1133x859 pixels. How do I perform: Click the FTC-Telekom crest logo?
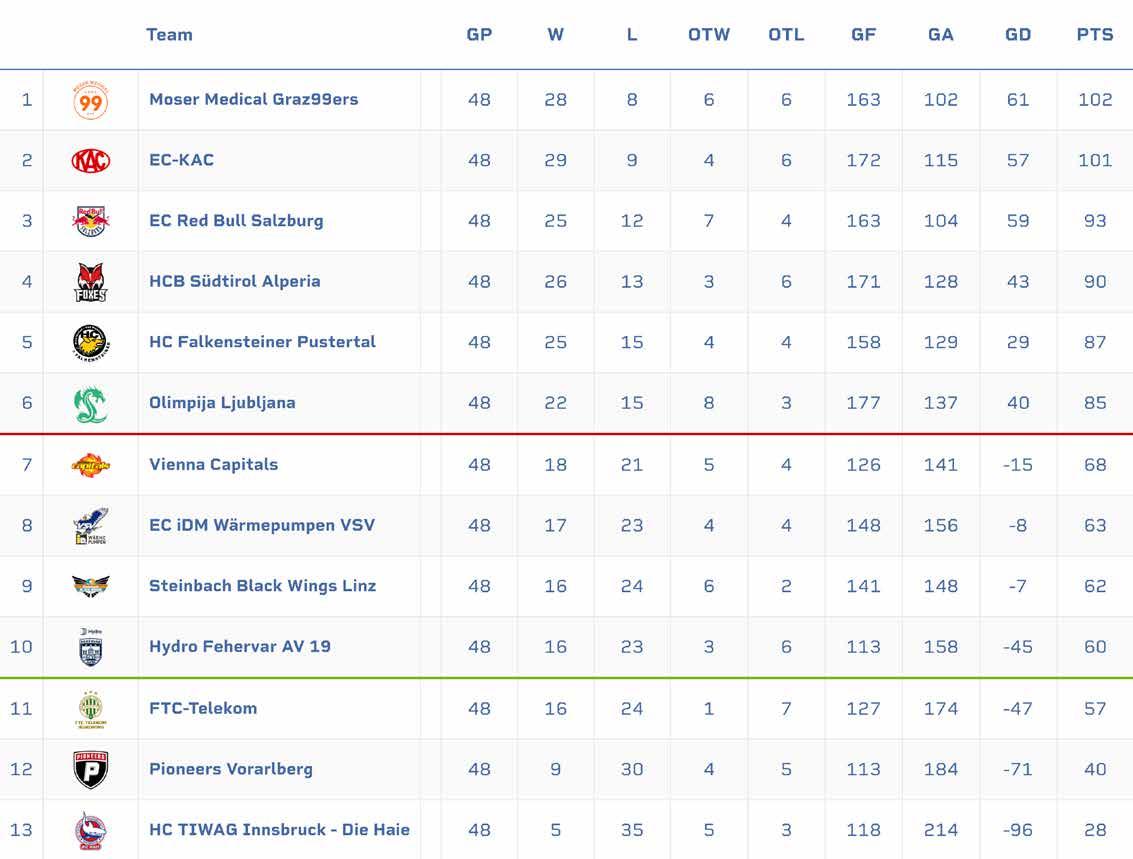[91, 709]
